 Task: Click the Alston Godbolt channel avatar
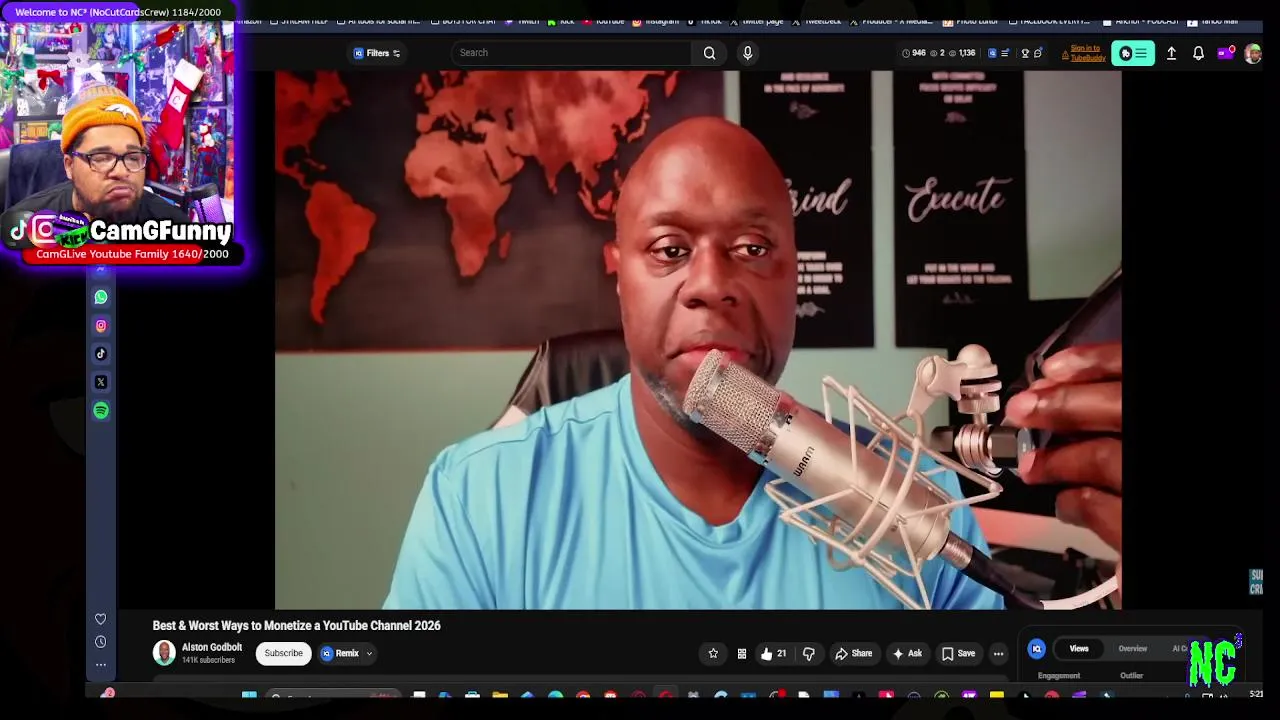tap(164, 654)
